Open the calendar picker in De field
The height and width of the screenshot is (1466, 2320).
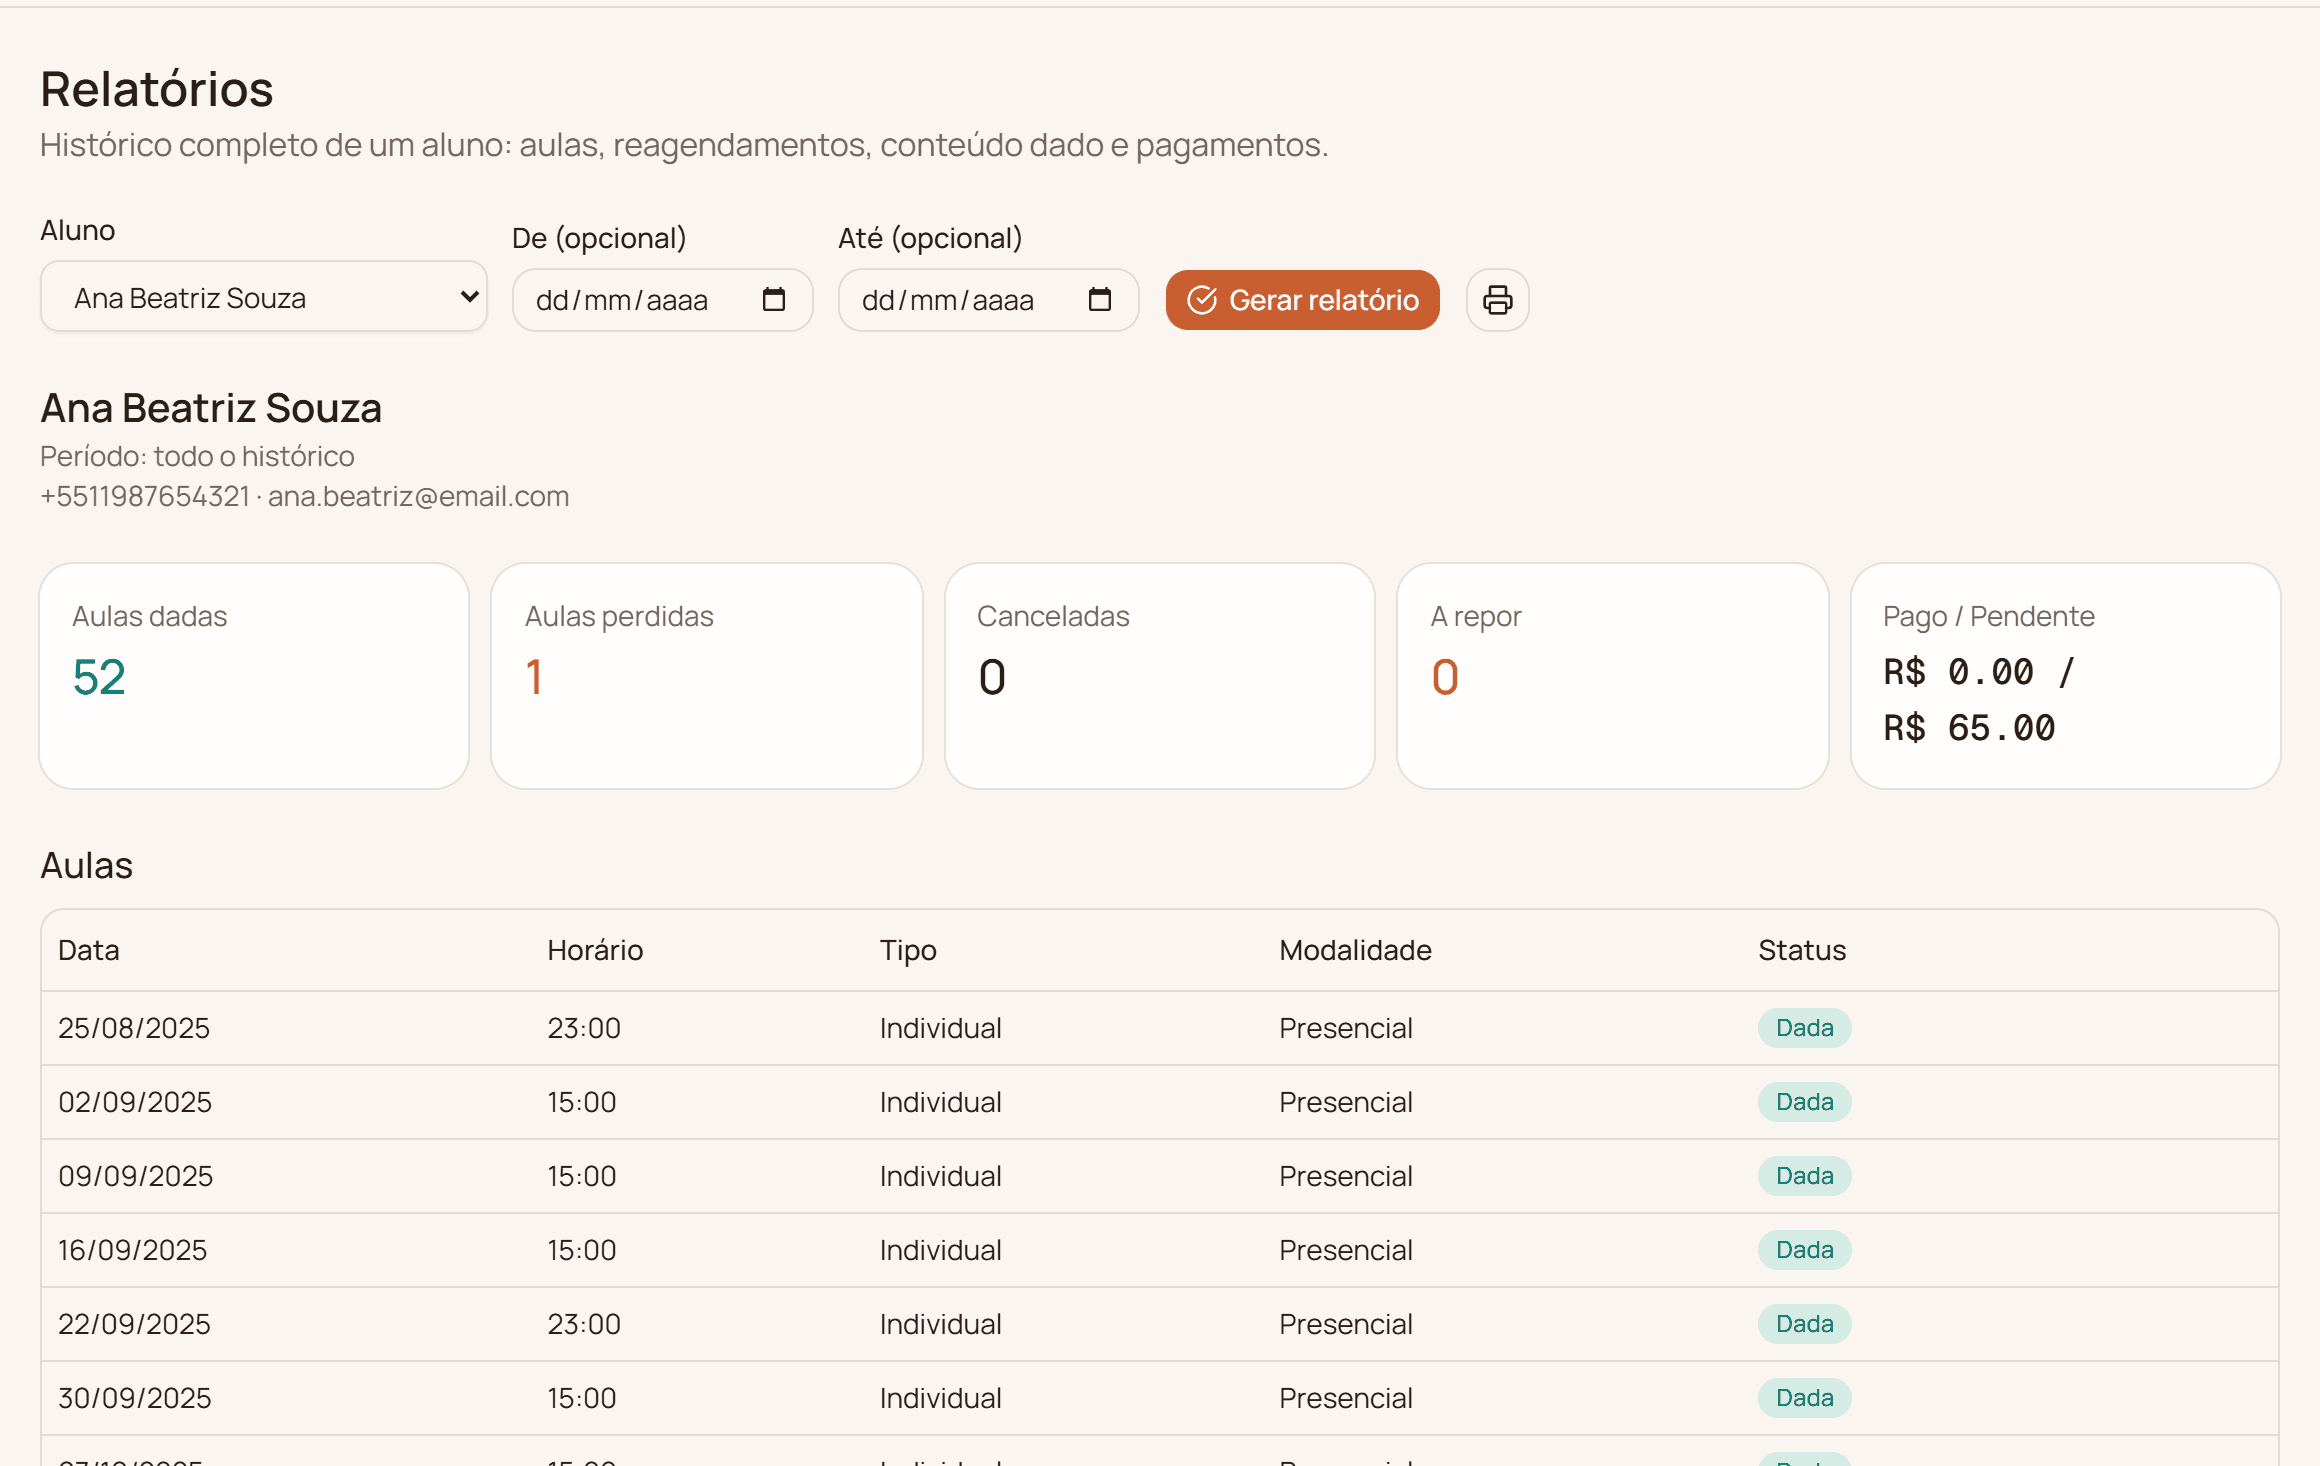pyautogui.click(x=773, y=299)
